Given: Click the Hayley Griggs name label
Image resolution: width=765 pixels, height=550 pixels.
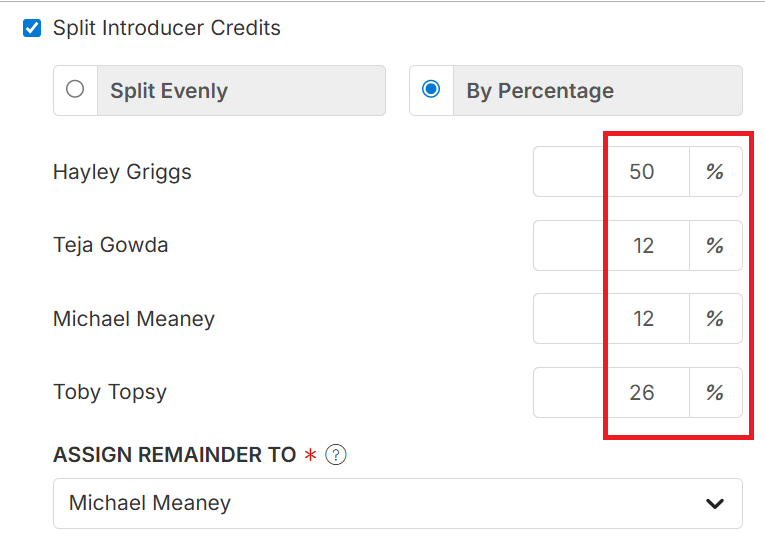Looking at the screenshot, I should point(122,172).
